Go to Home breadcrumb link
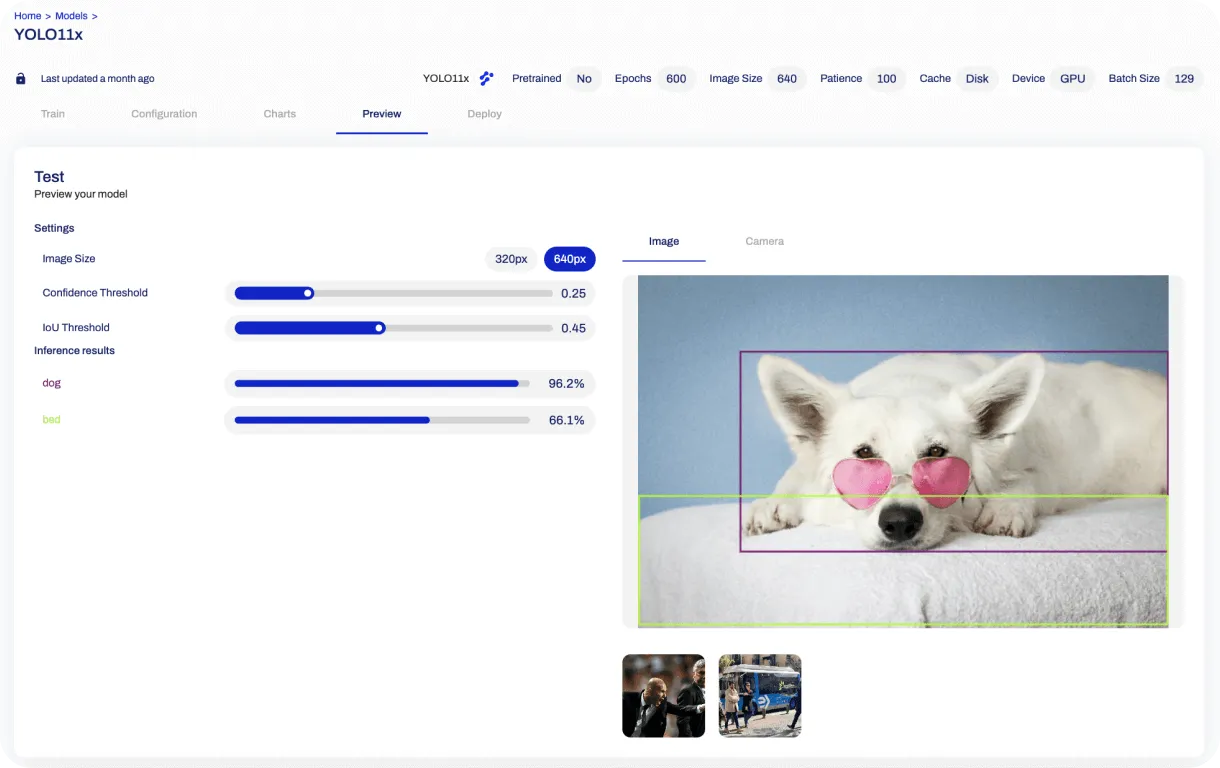Image resolution: width=1220 pixels, height=768 pixels. click(27, 16)
